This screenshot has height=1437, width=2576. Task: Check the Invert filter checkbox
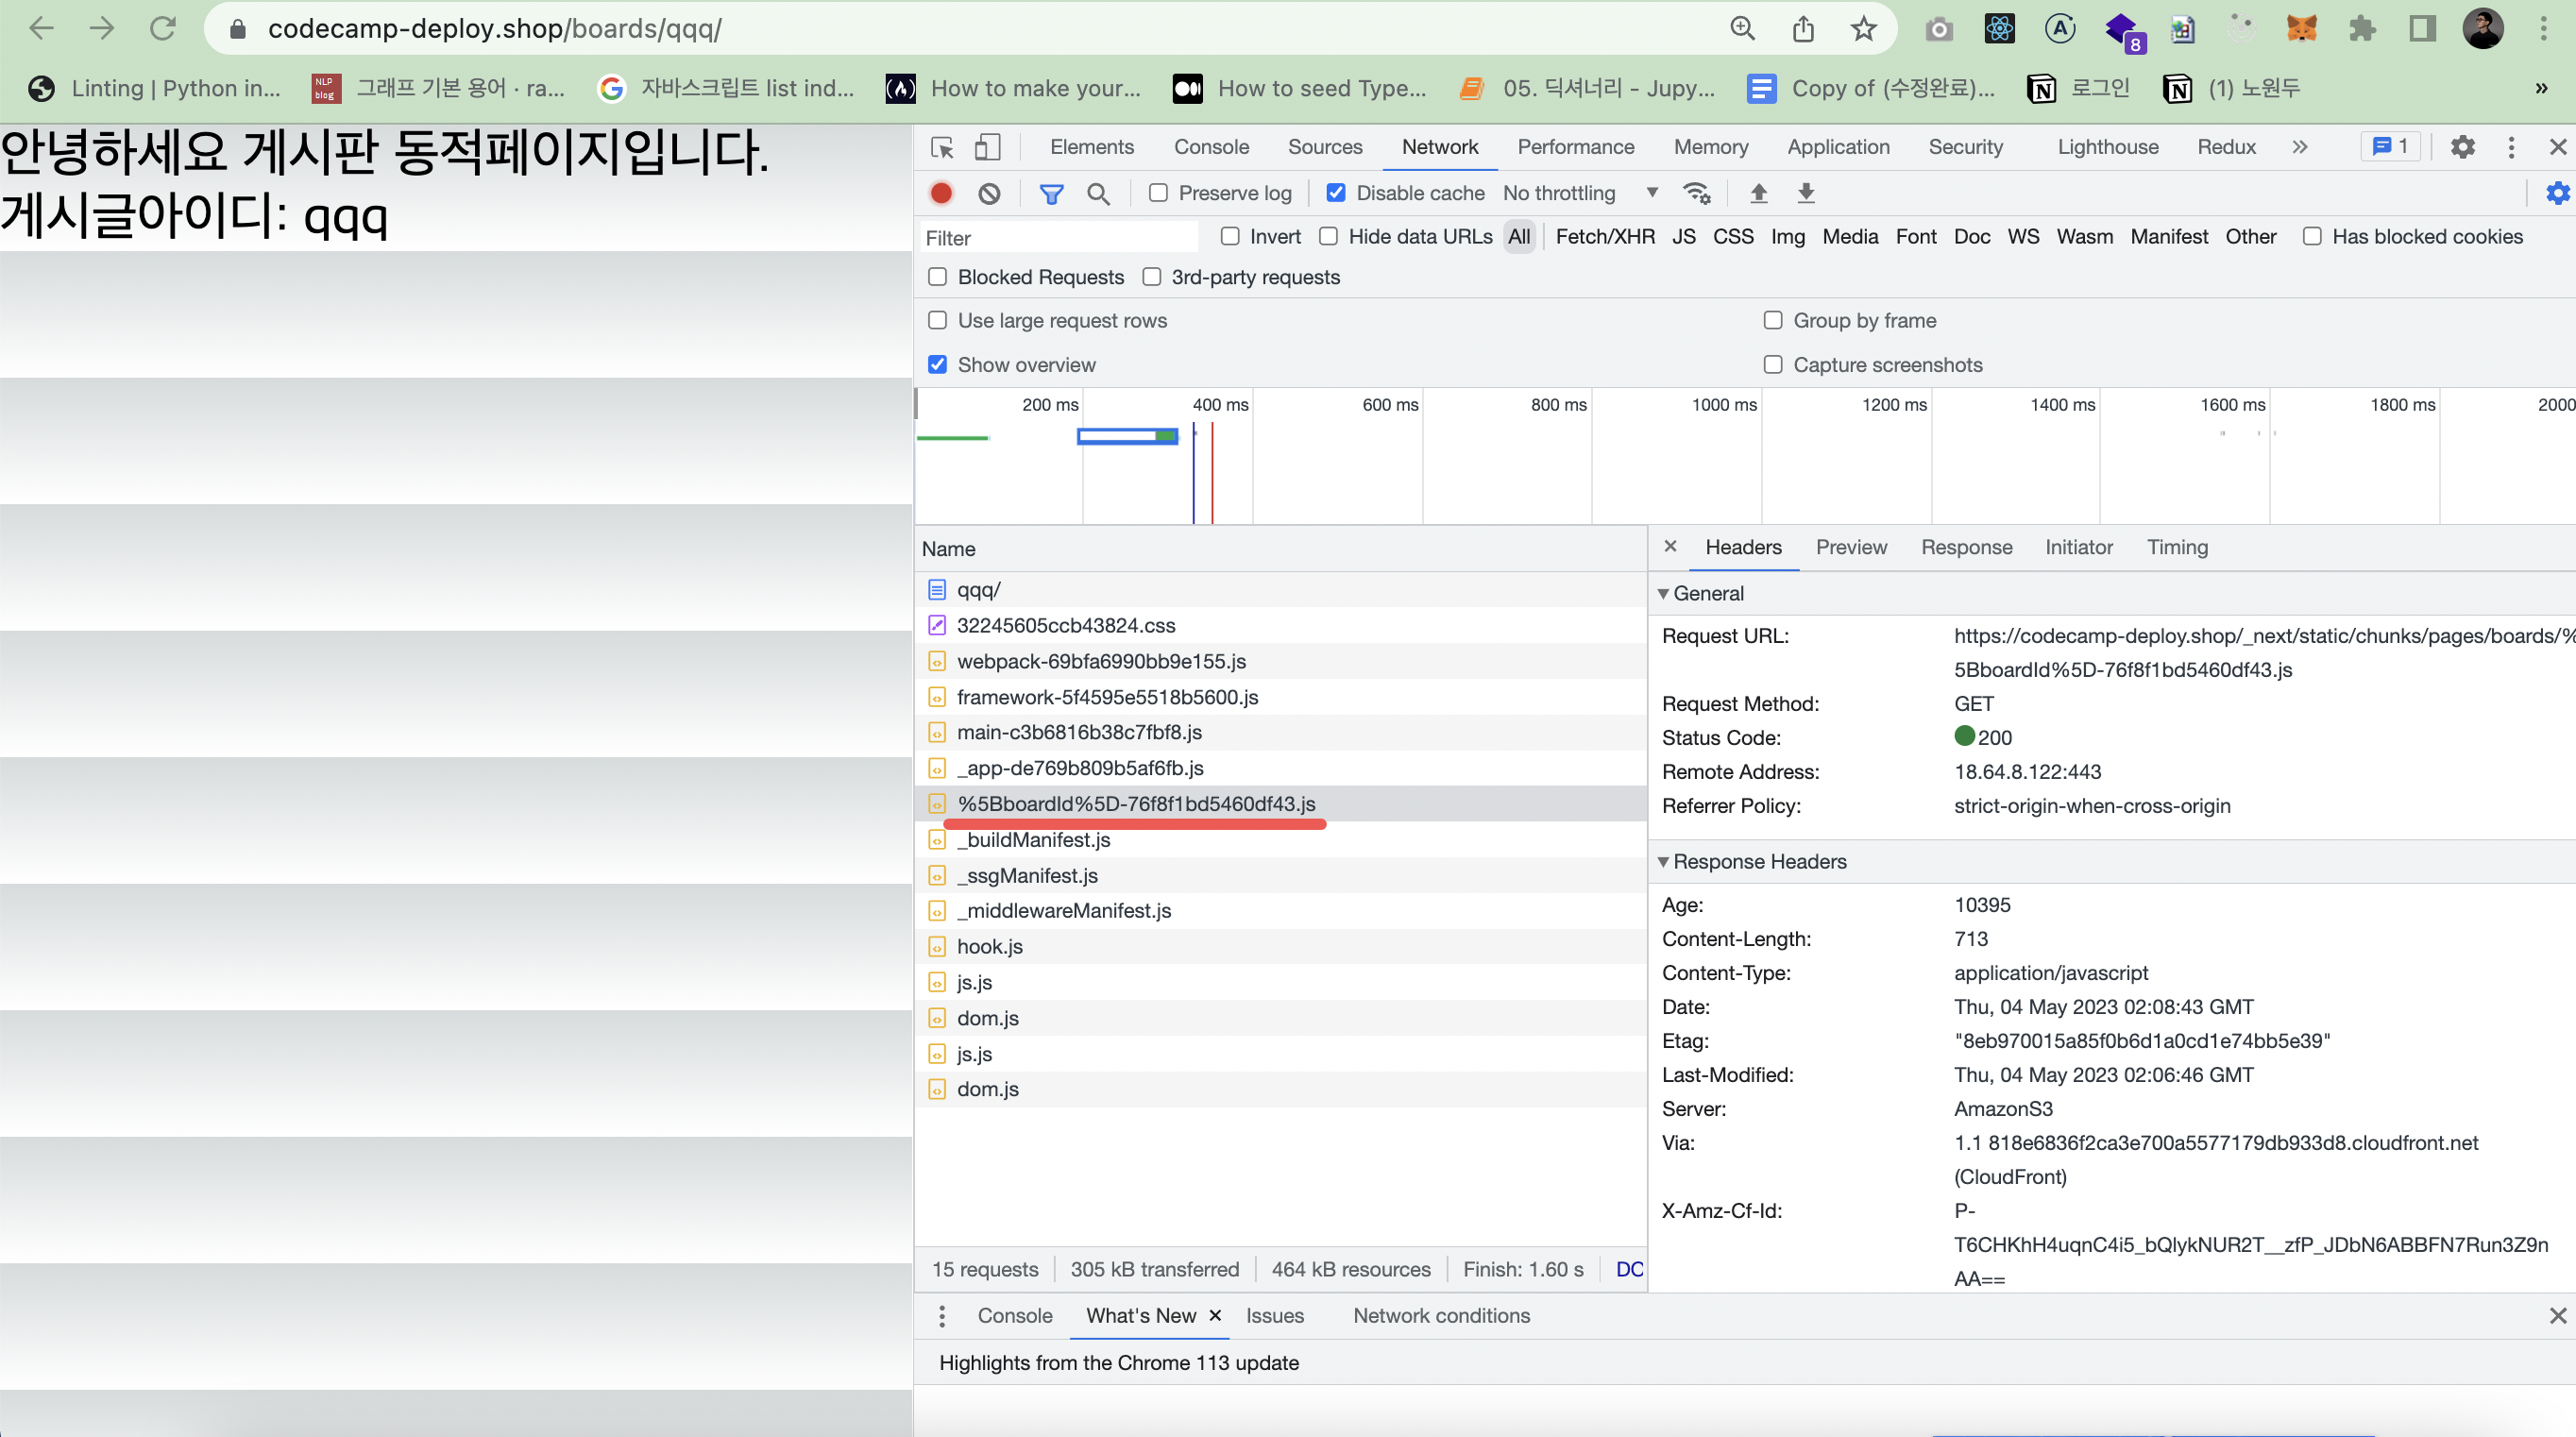[x=1230, y=236]
